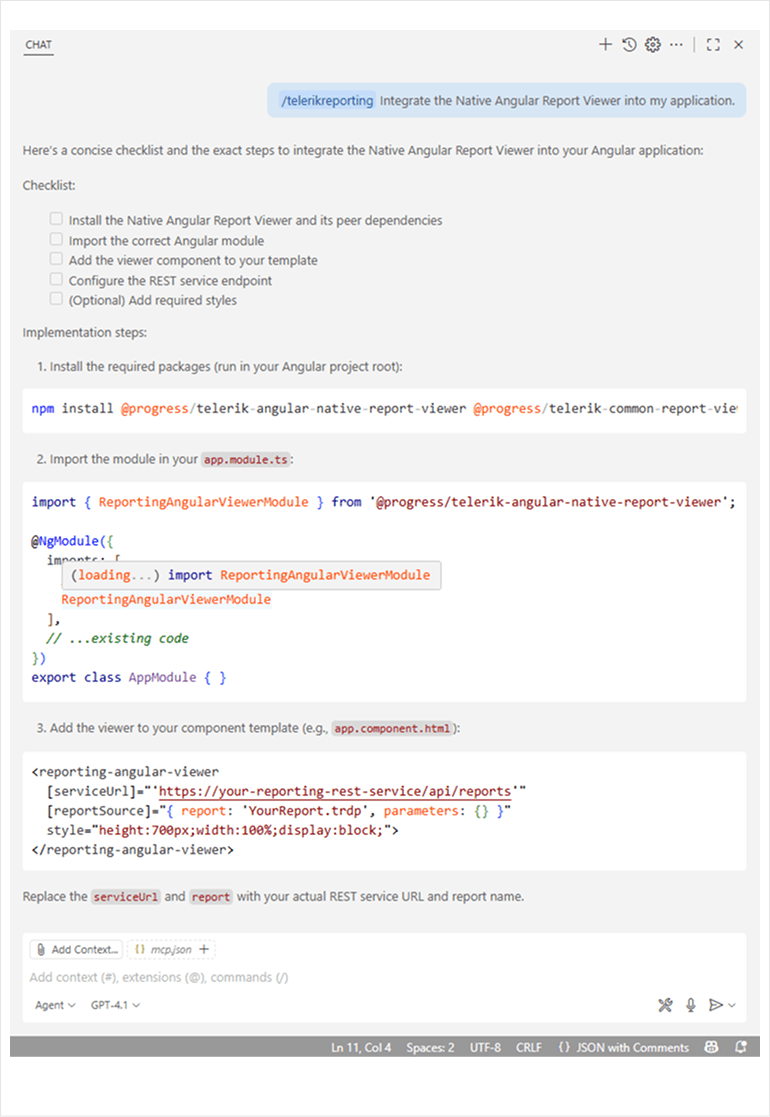Click the serviceUrl inline code chip
770x1117 pixels.
tap(125, 897)
